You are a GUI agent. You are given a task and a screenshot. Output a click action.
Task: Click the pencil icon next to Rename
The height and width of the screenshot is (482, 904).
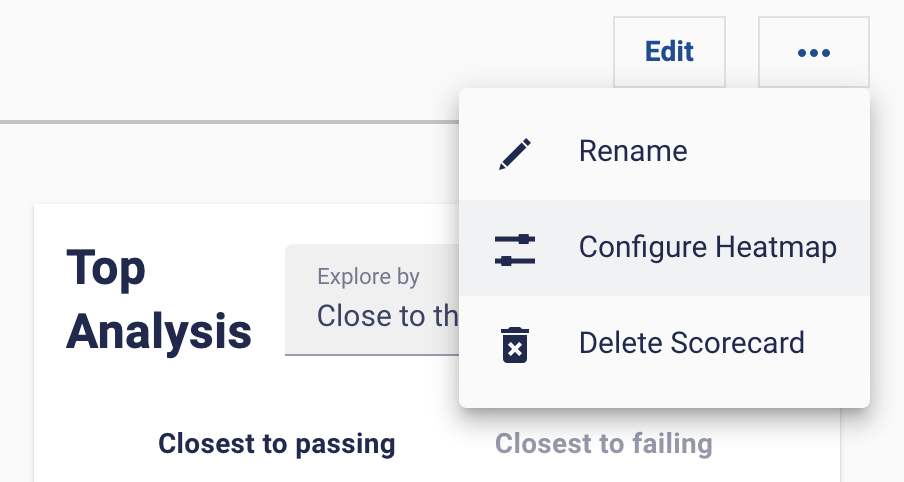tap(515, 153)
